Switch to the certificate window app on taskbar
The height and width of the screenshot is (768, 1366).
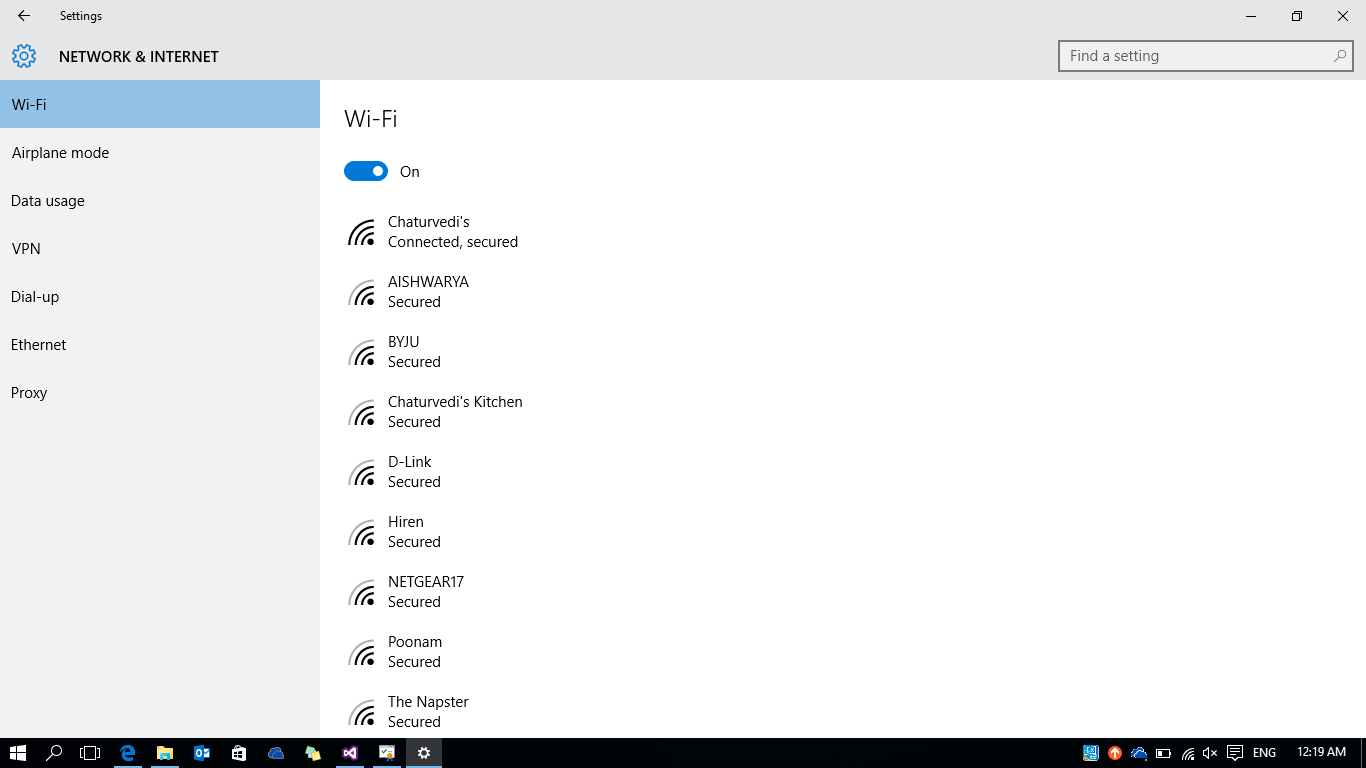[387, 753]
